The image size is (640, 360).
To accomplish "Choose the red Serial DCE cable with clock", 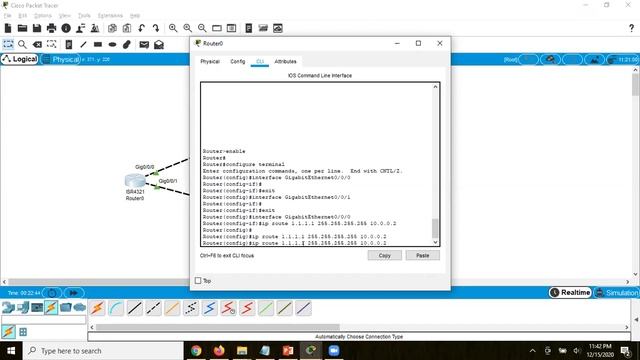I will [229, 308].
